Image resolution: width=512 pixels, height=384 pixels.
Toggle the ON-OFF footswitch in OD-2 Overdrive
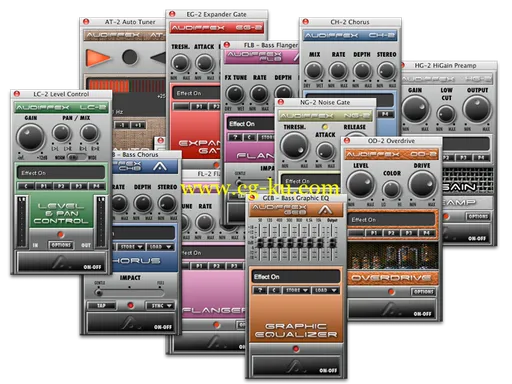(x=392, y=309)
